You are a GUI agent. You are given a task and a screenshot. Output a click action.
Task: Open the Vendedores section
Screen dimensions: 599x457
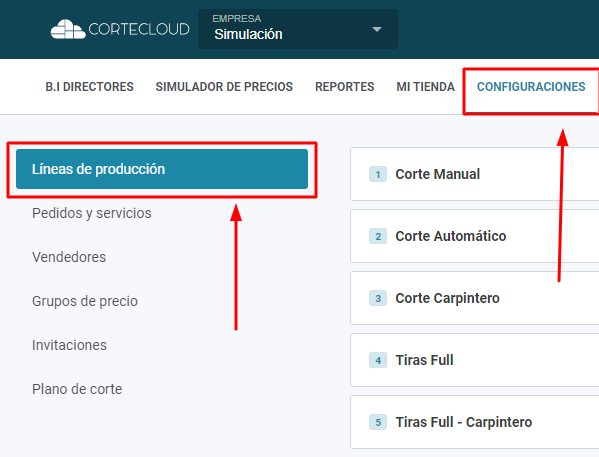(69, 257)
